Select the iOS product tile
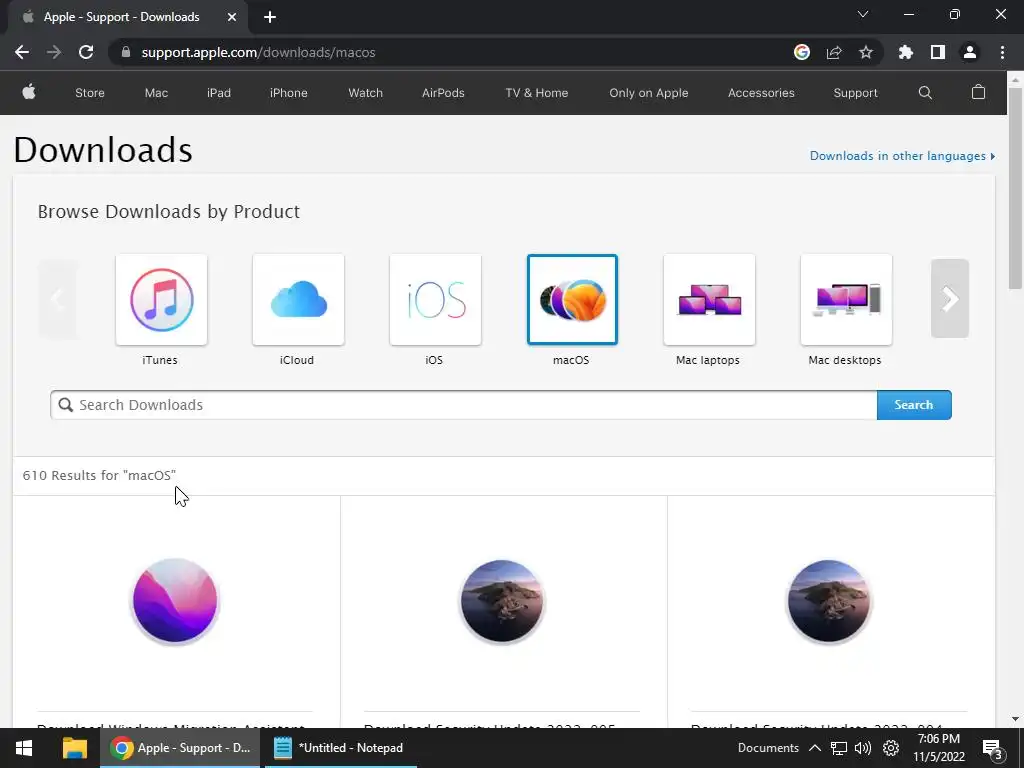This screenshot has height=768, width=1024. [436, 300]
